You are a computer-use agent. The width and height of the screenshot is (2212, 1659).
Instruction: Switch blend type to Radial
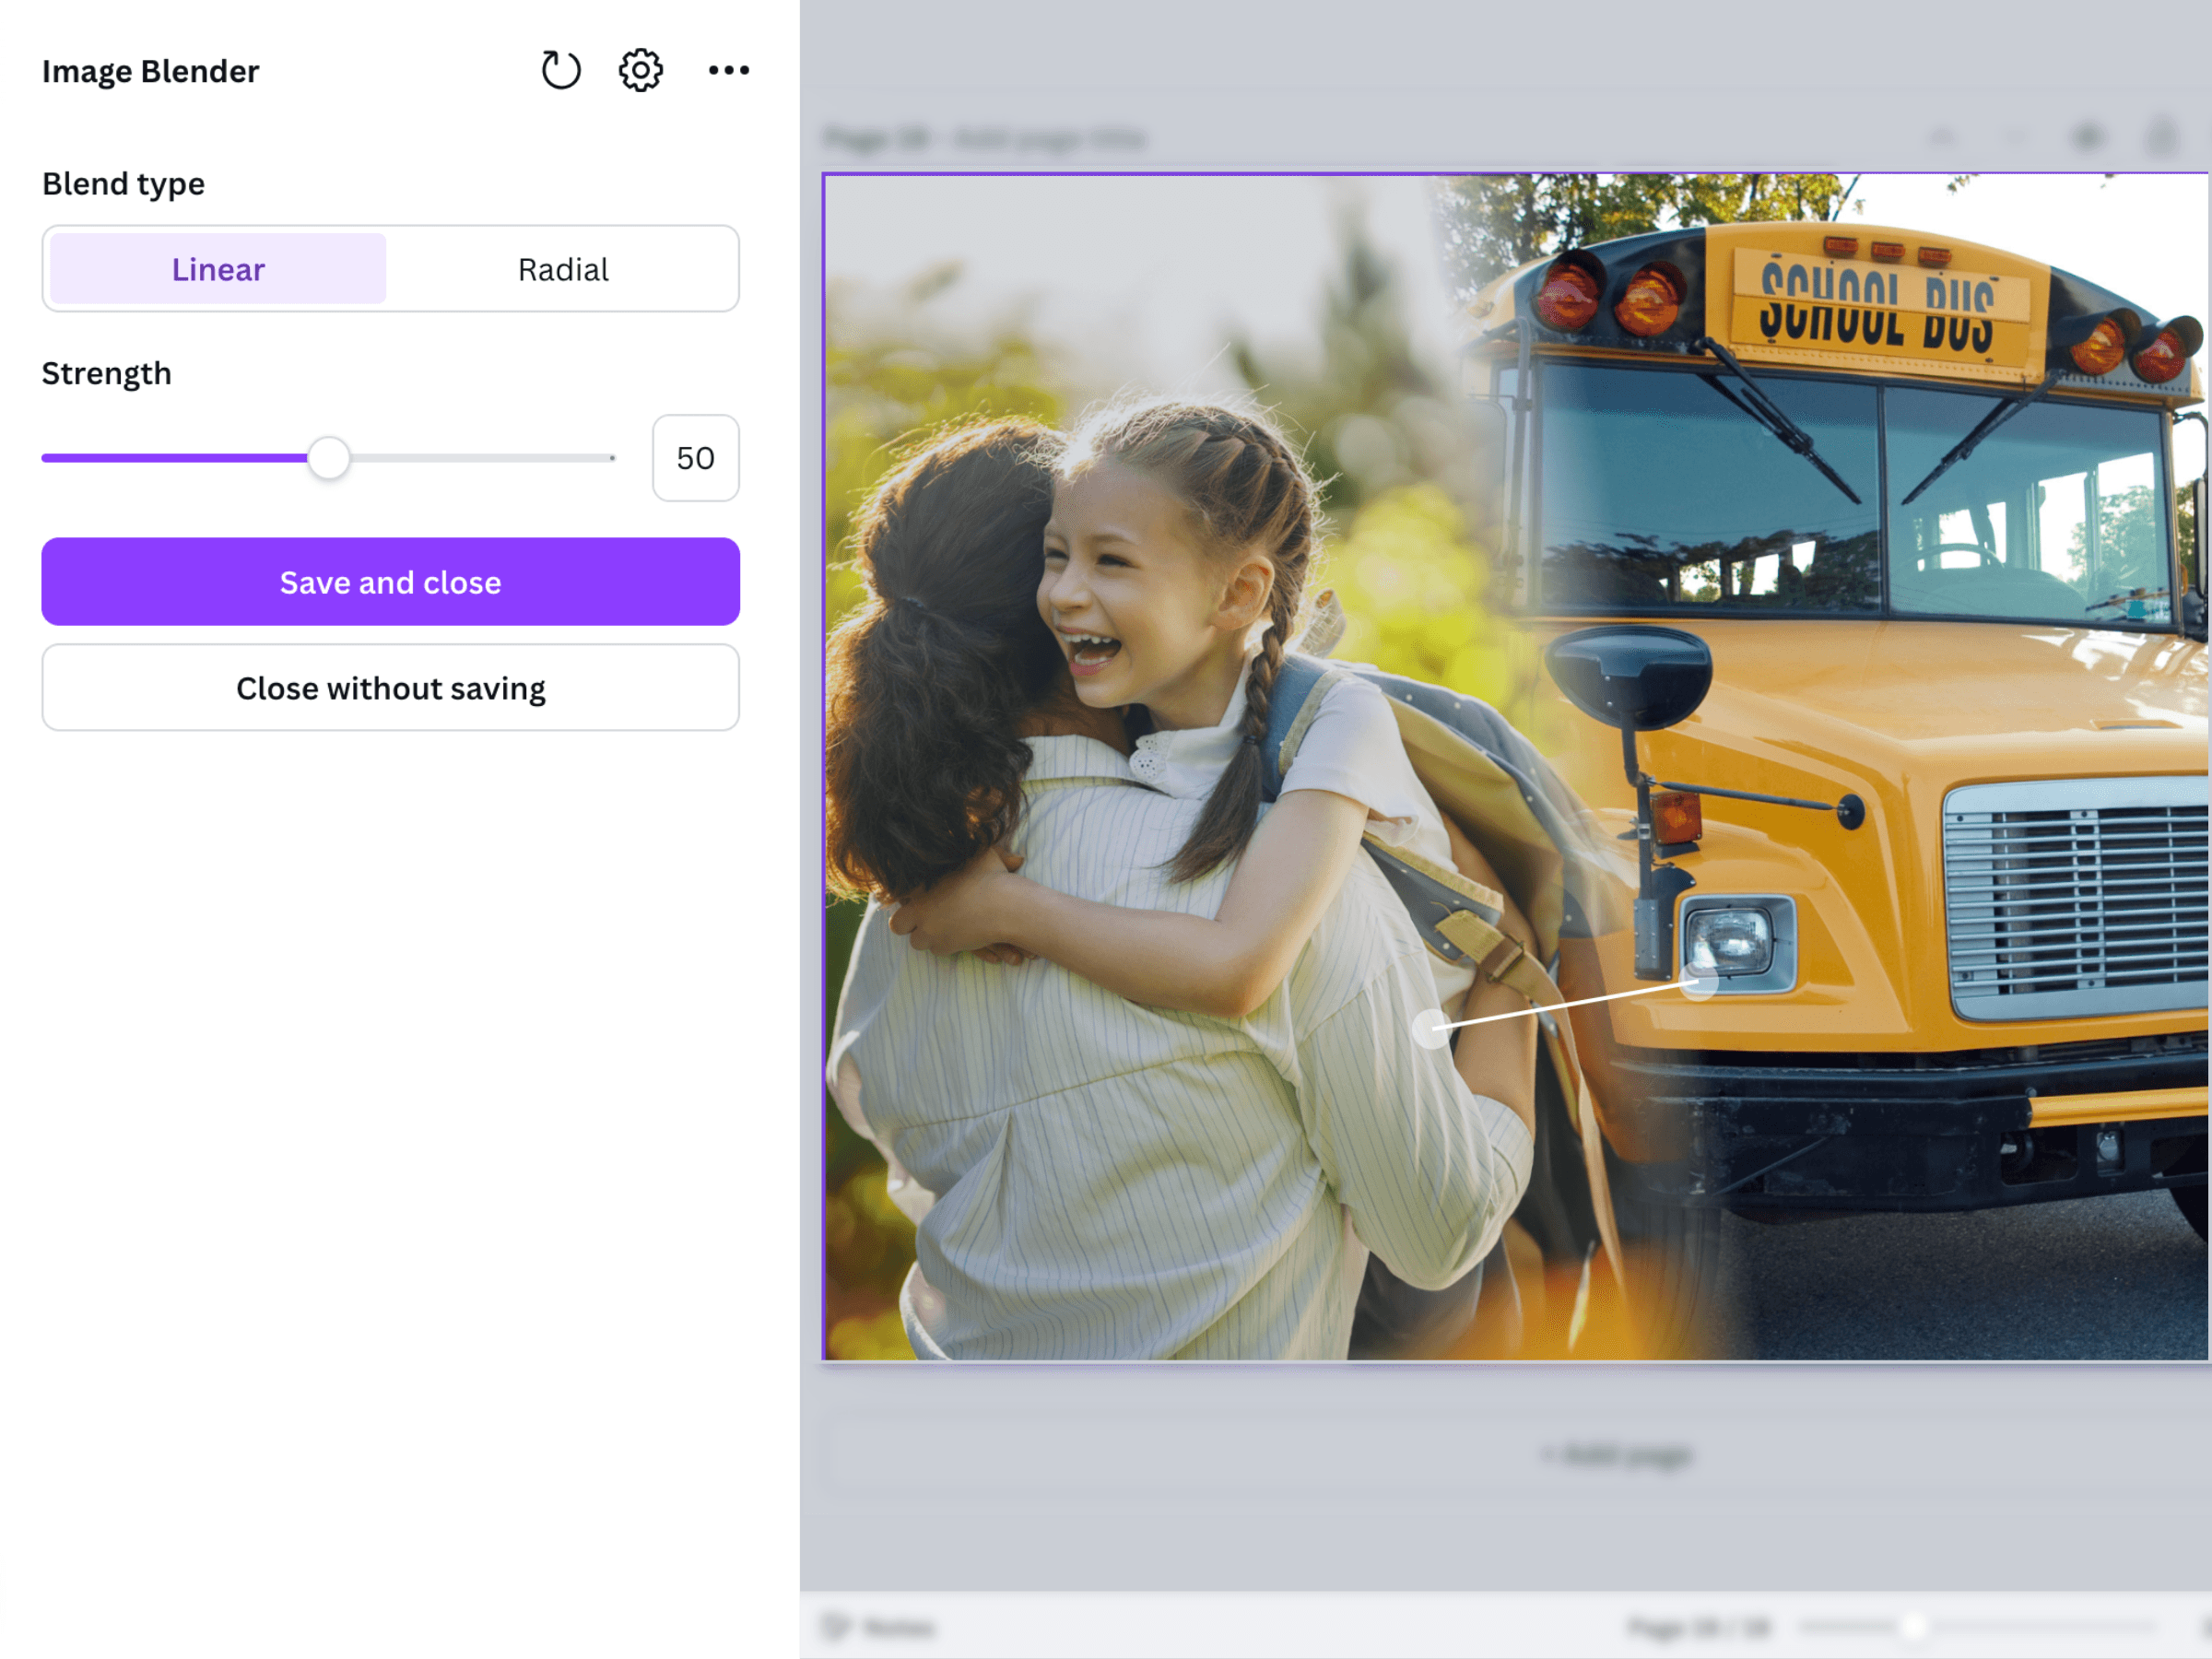[563, 269]
